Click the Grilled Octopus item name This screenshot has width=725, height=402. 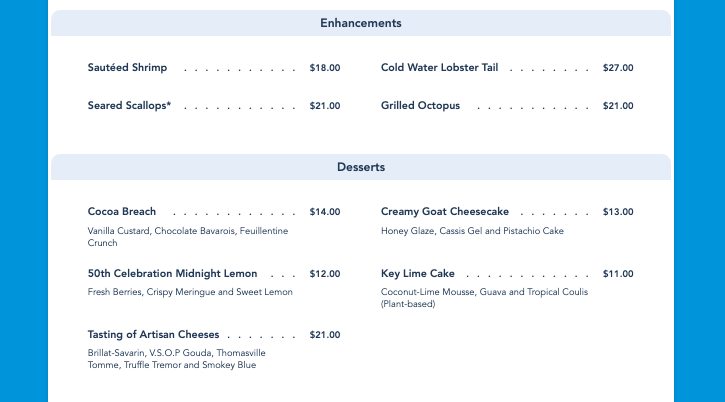[420, 106]
